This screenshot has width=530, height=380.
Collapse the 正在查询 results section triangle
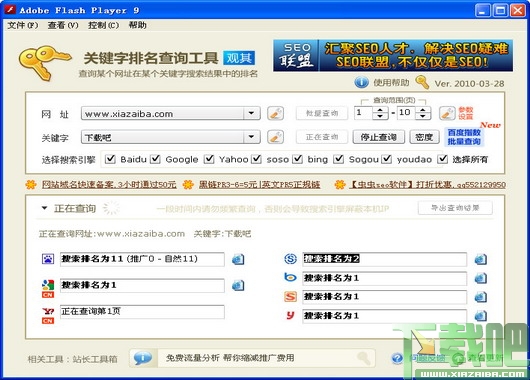[x=44, y=208]
